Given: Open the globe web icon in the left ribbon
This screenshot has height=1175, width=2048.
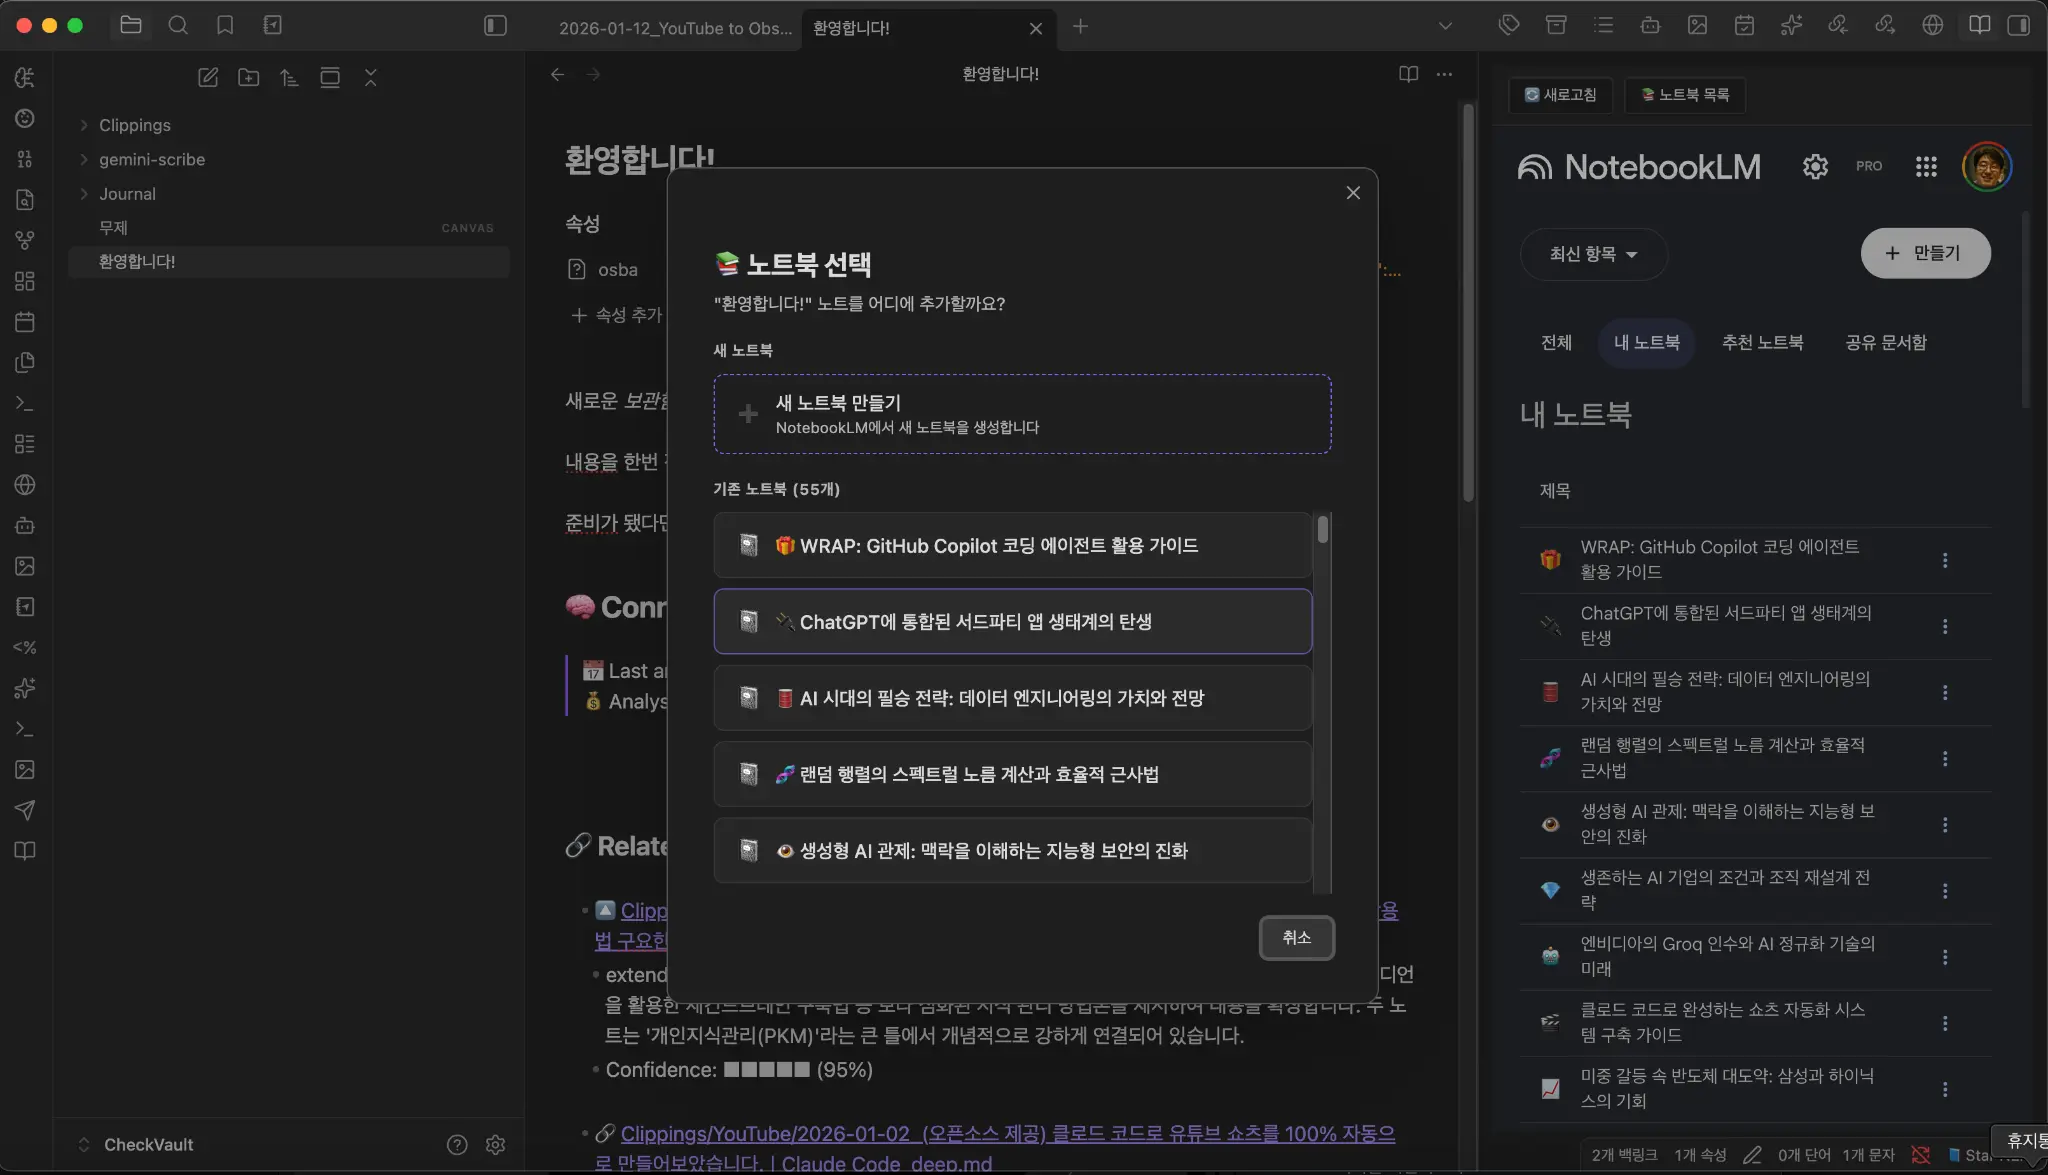Looking at the screenshot, I should tap(25, 485).
